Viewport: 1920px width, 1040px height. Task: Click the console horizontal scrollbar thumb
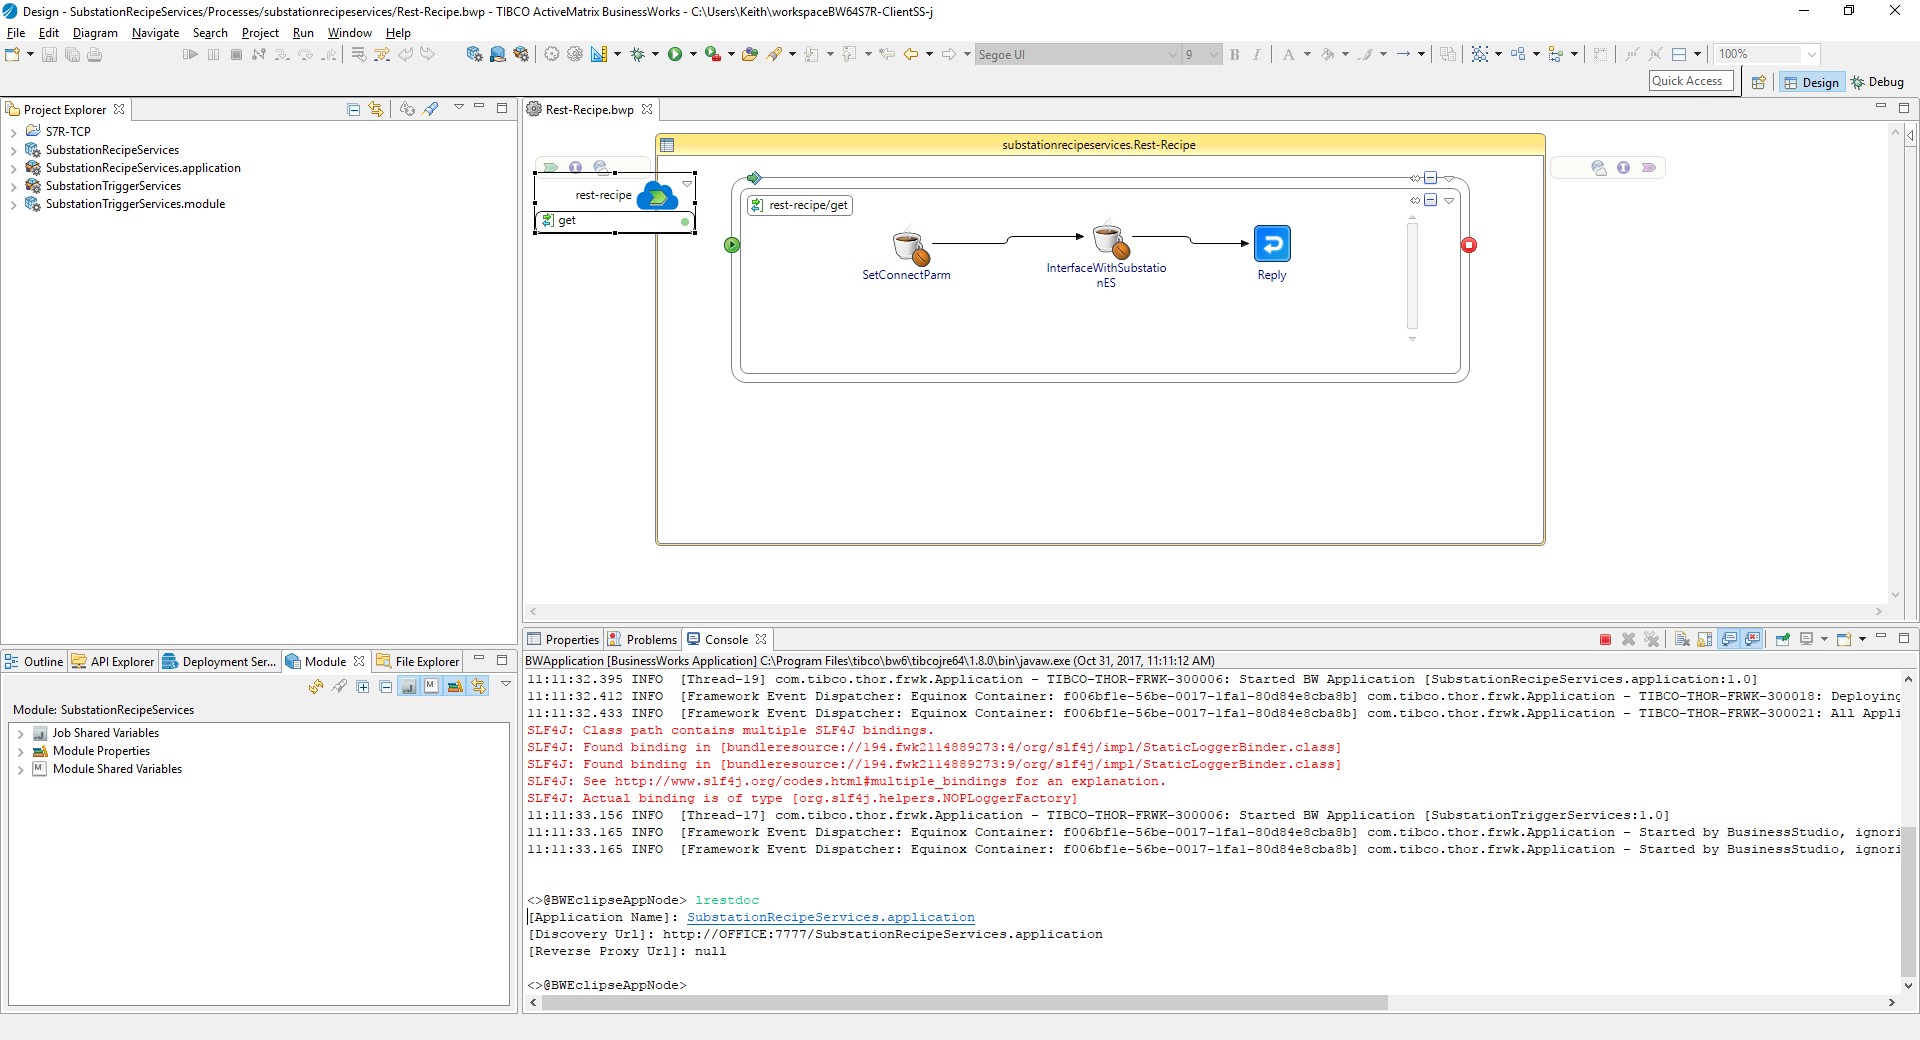[x=964, y=1003]
